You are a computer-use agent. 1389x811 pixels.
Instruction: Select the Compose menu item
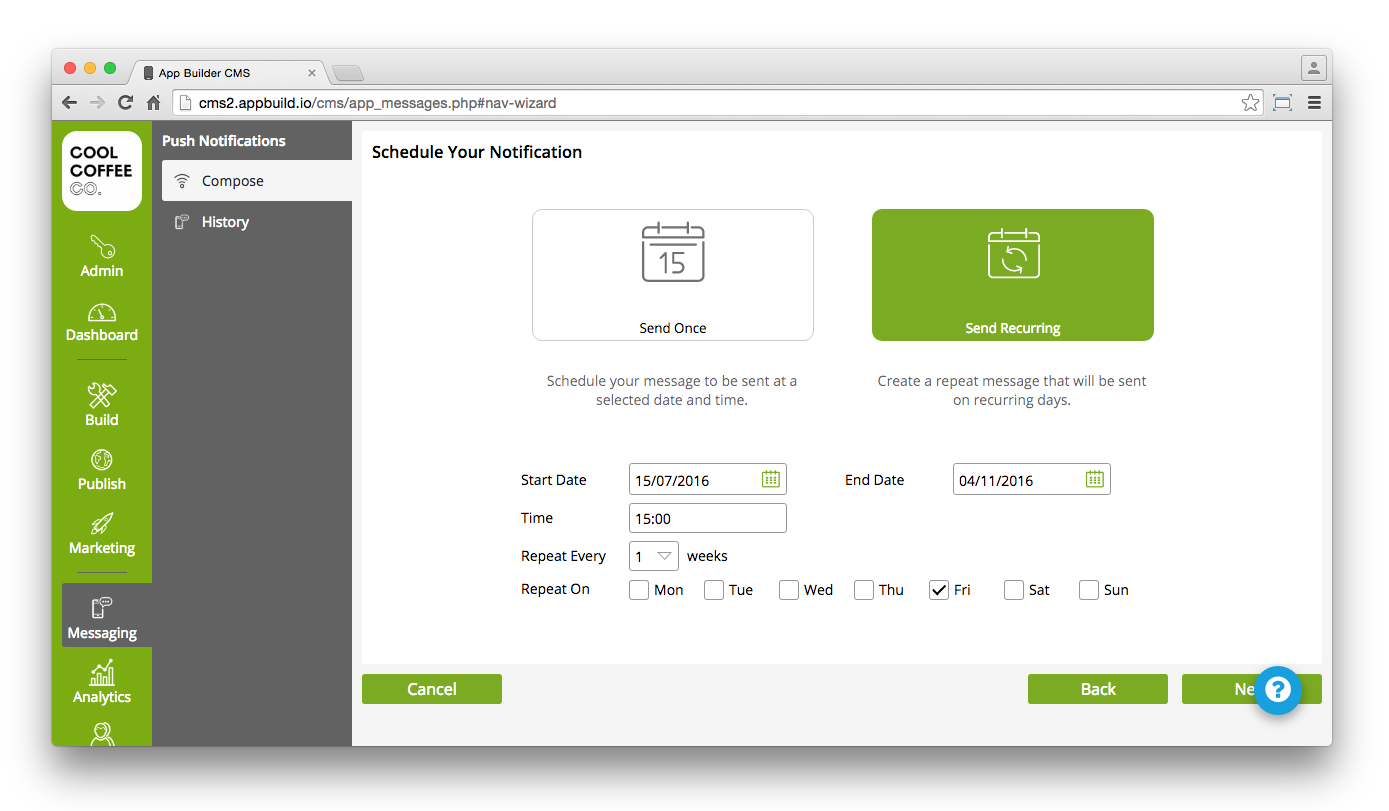257,181
